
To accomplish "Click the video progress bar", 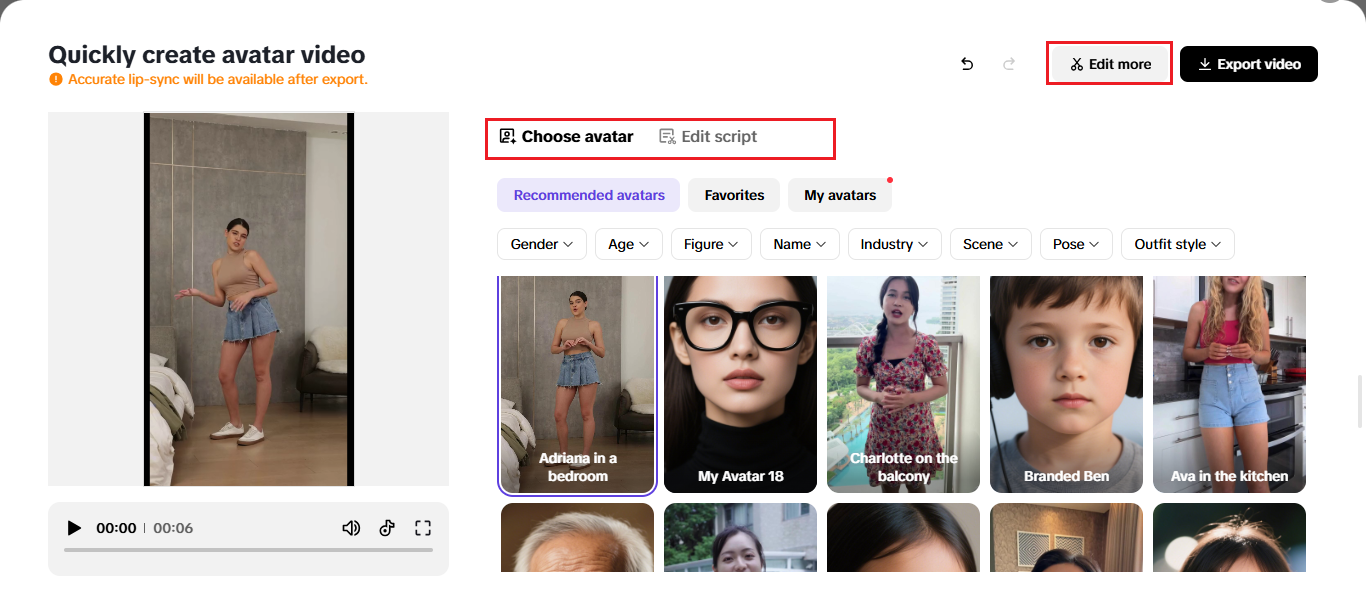I will tap(248, 550).
